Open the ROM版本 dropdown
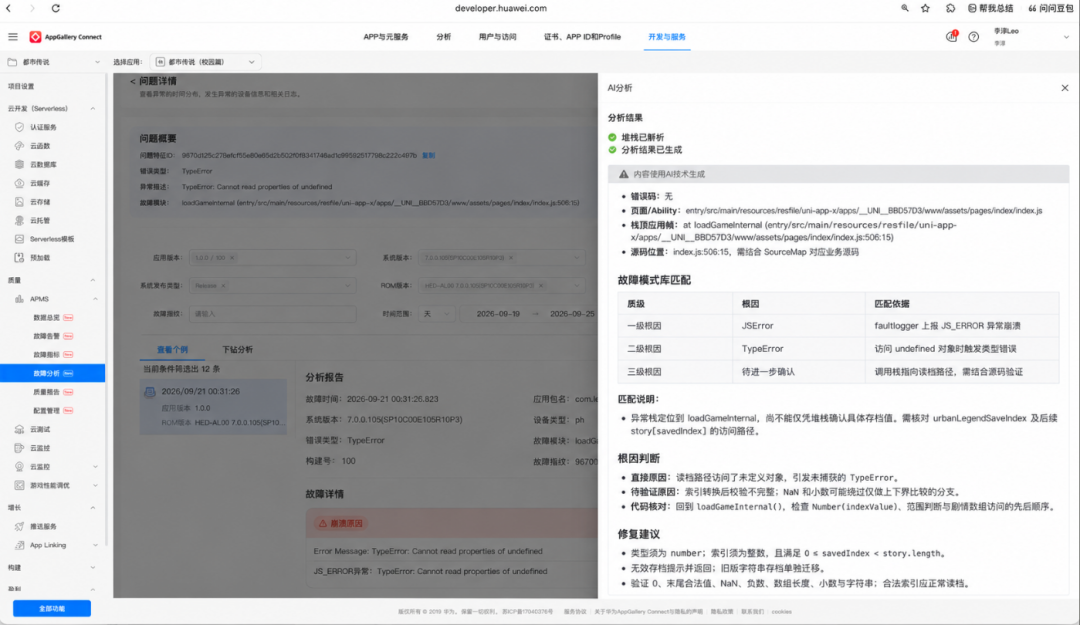Screen dimensions: 1080x625 click(502, 285)
